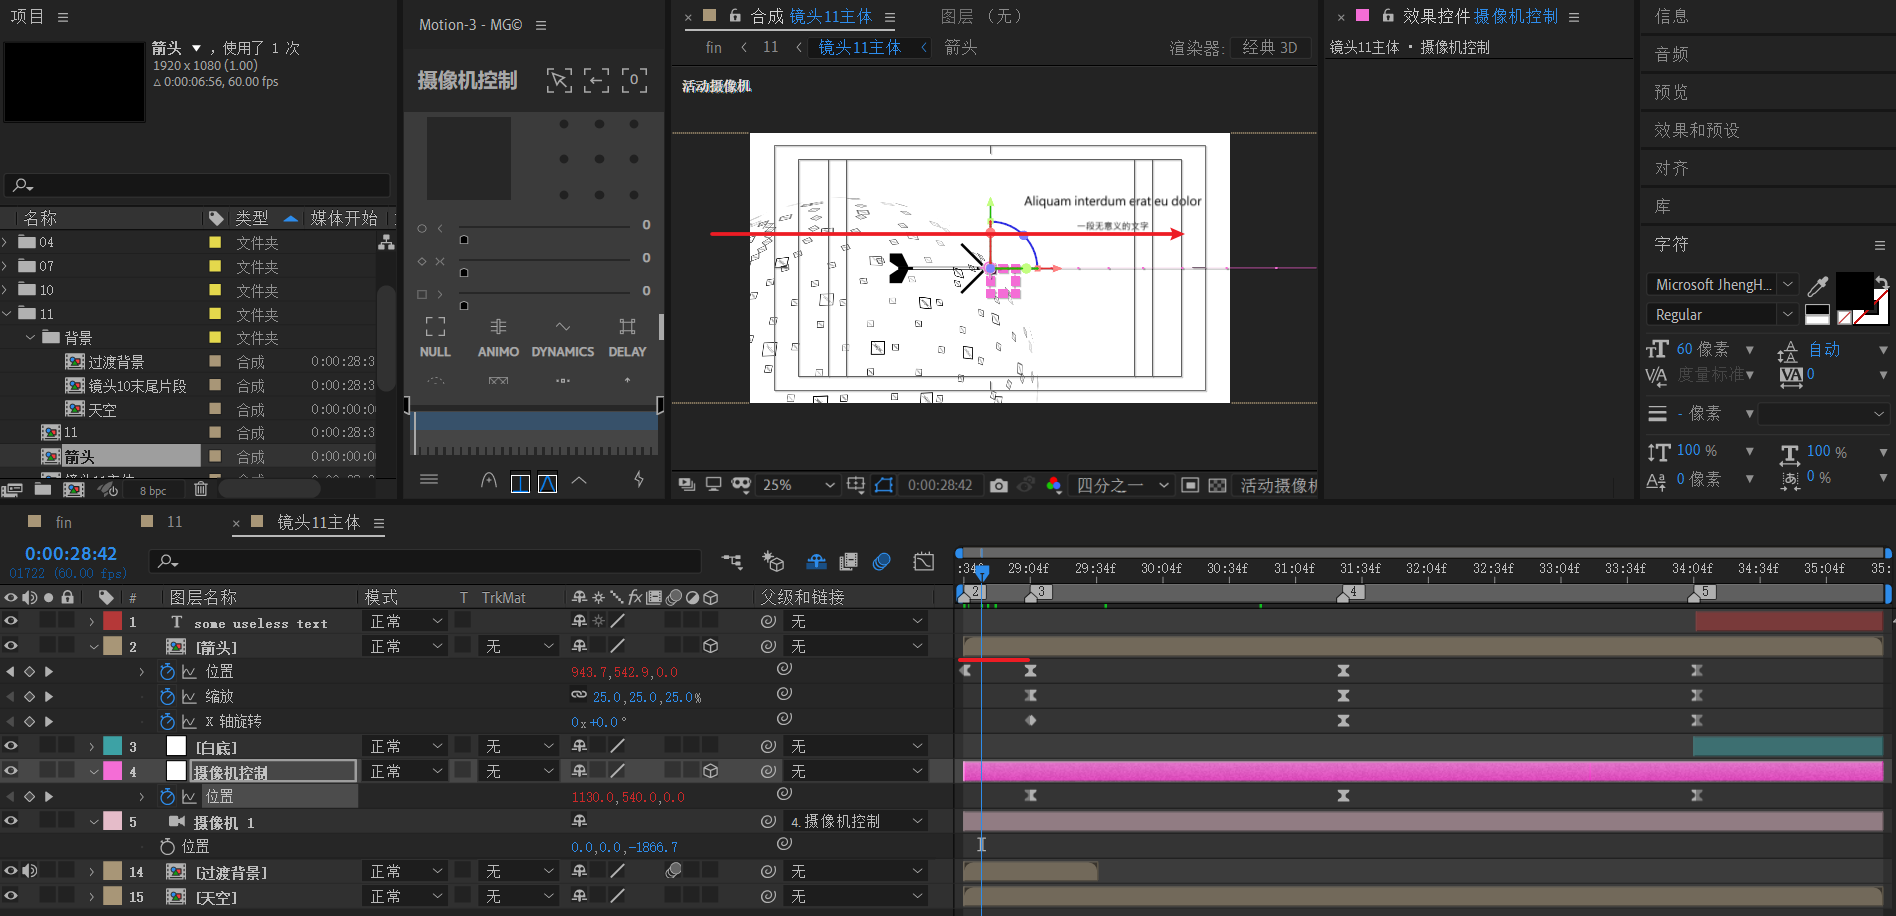This screenshot has height=916, width=1896.
Task: Open the eyedropper for text color
Action: coord(1818,285)
